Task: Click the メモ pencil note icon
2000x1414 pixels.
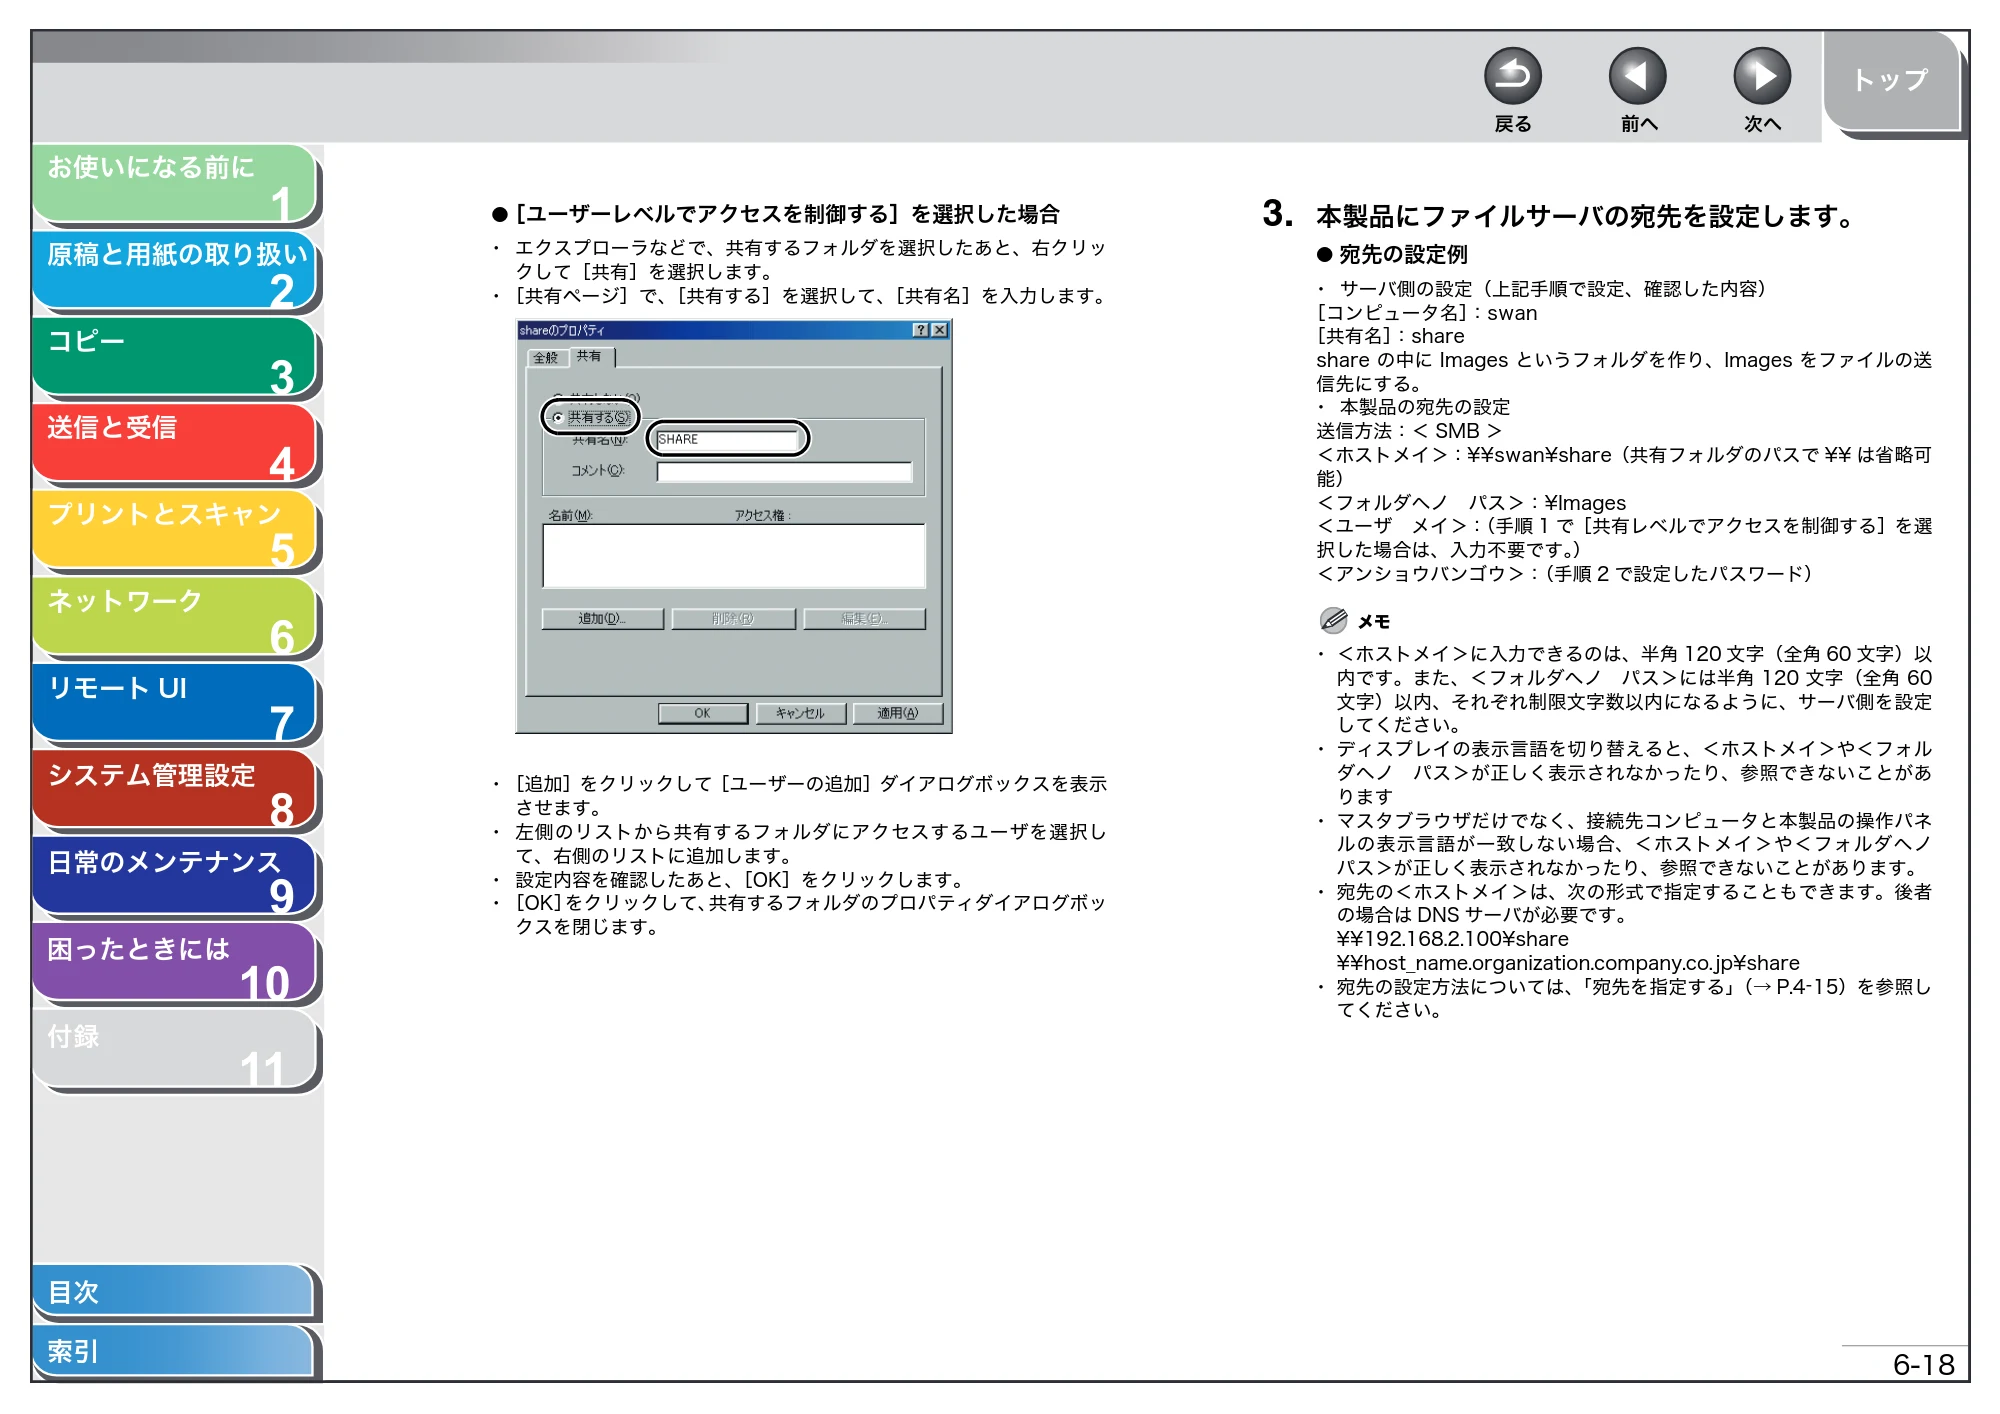Action: tap(1333, 621)
